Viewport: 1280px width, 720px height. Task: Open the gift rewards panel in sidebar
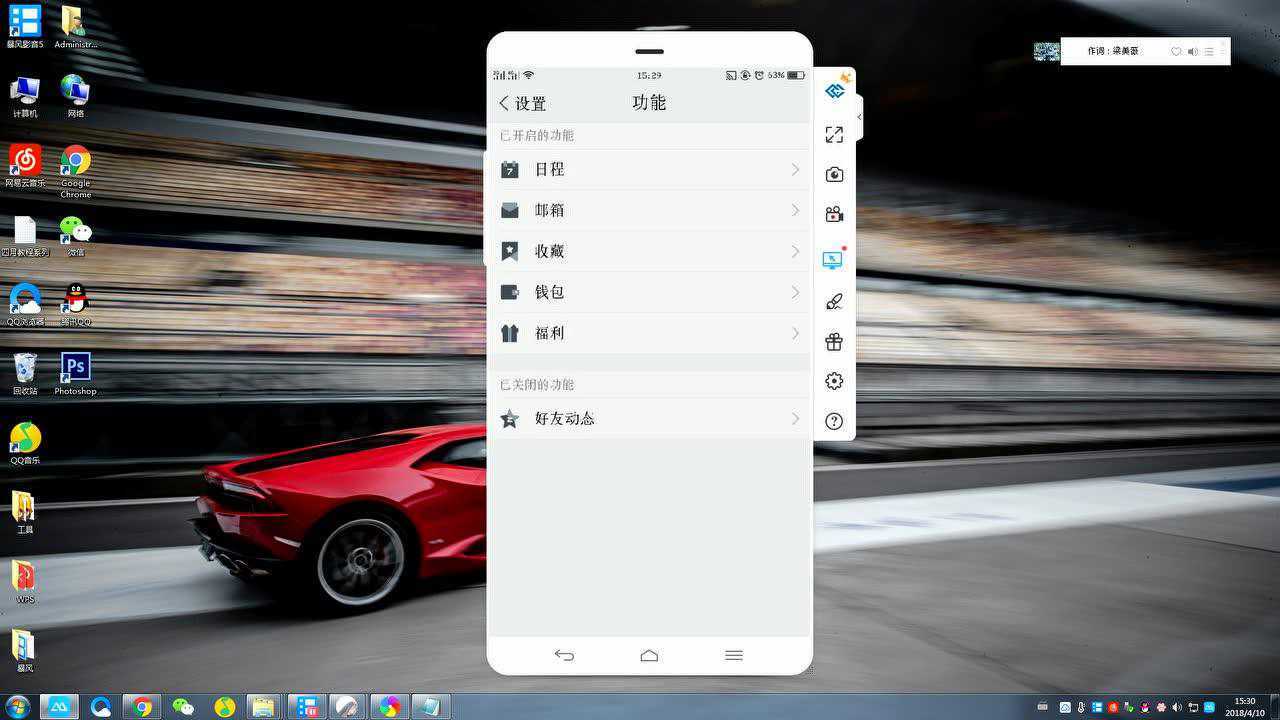pyautogui.click(x=834, y=340)
